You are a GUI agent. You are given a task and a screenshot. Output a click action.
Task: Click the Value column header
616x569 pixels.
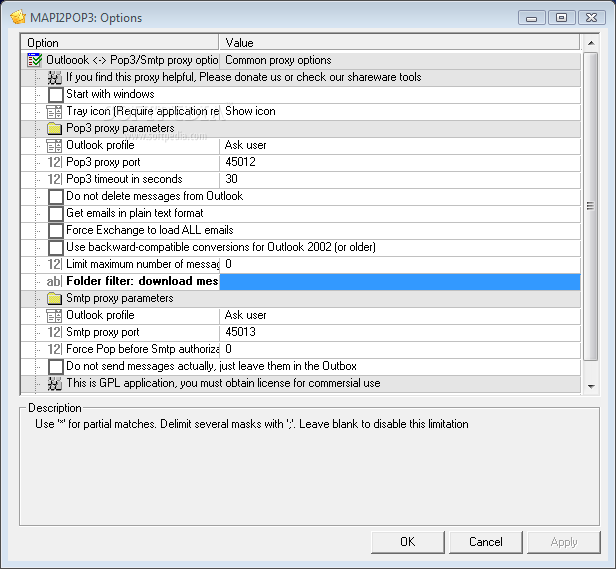click(x=399, y=42)
